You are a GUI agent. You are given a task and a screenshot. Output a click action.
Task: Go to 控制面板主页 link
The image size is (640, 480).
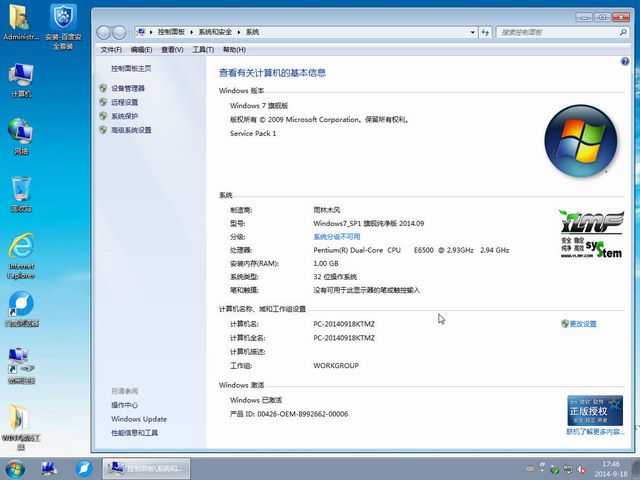click(131, 69)
